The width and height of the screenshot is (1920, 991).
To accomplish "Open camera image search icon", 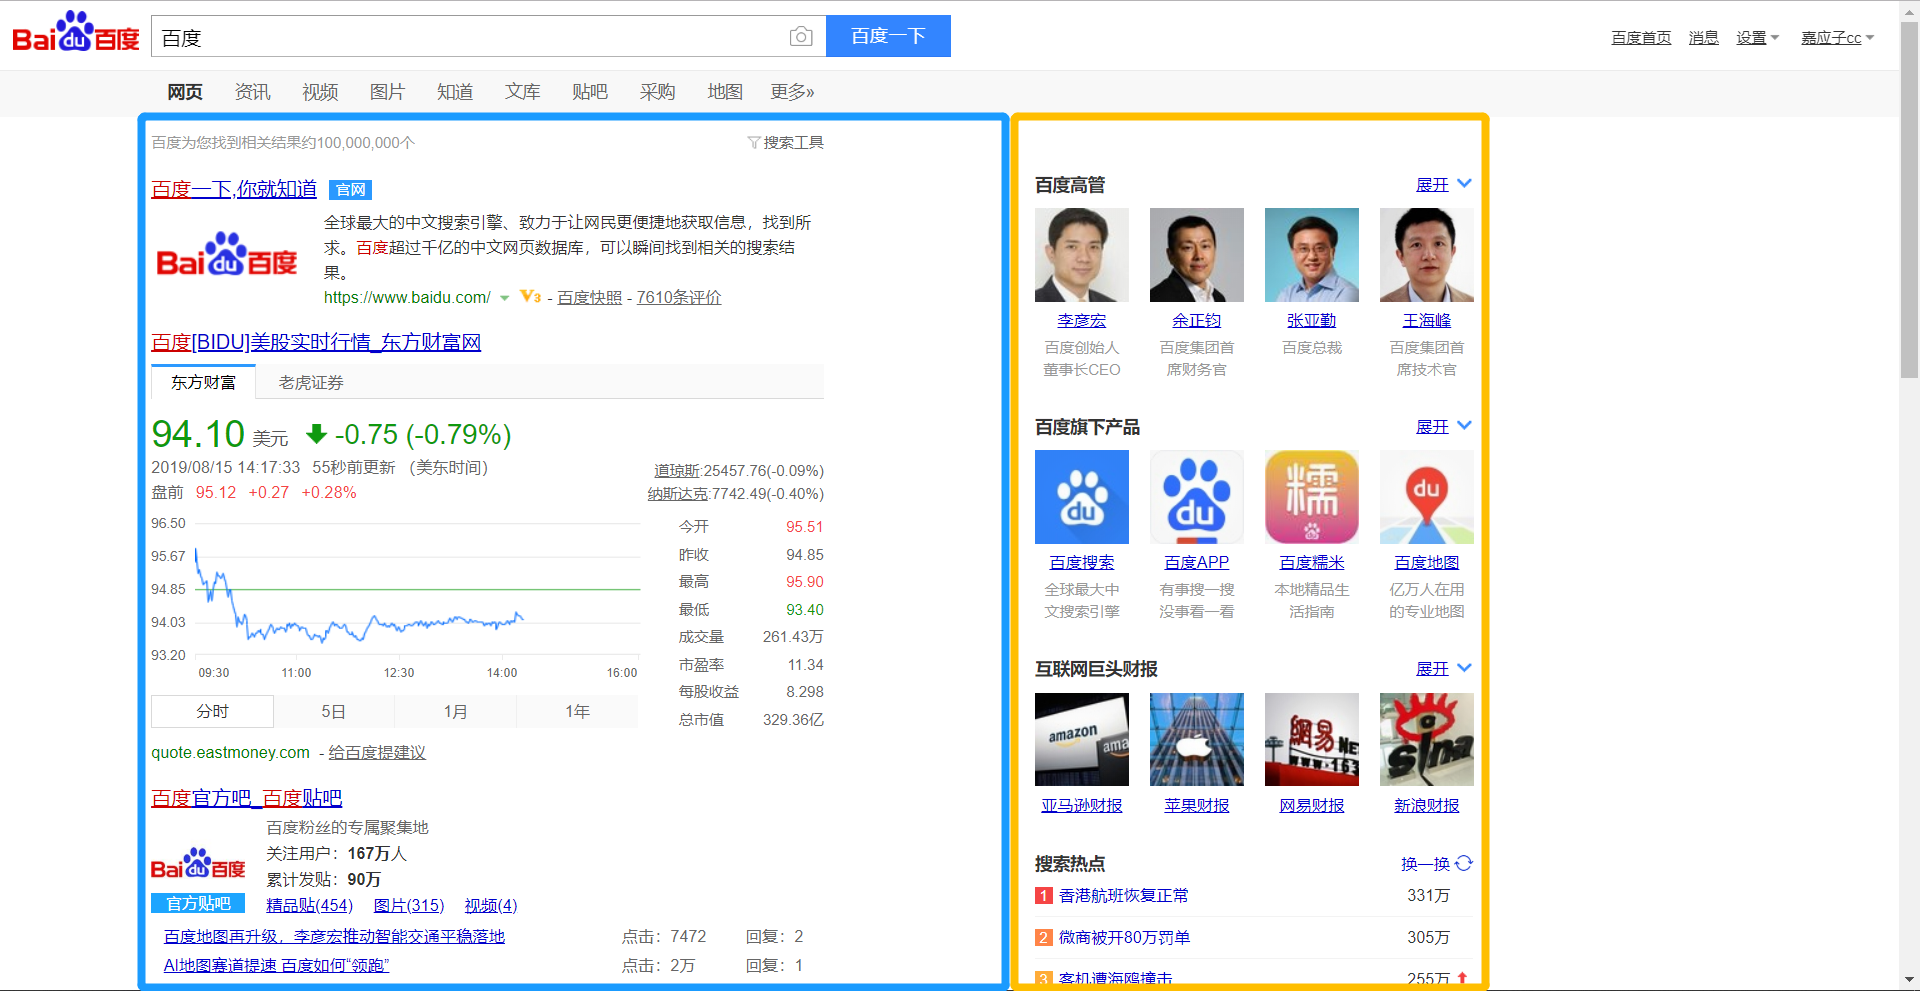I will tap(800, 37).
